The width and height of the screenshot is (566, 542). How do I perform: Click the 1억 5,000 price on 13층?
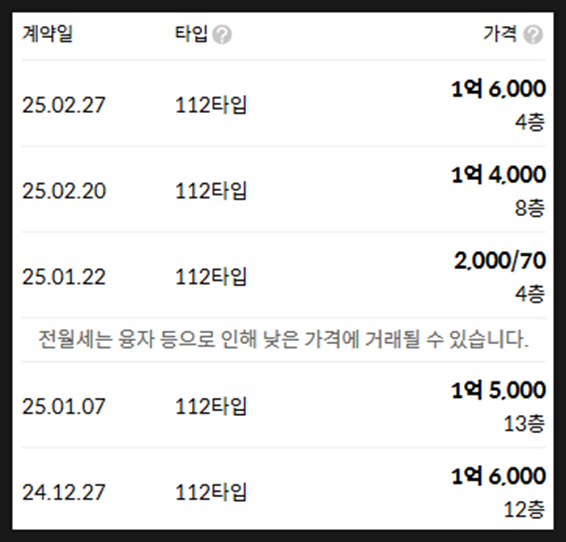click(x=498, y=390)
